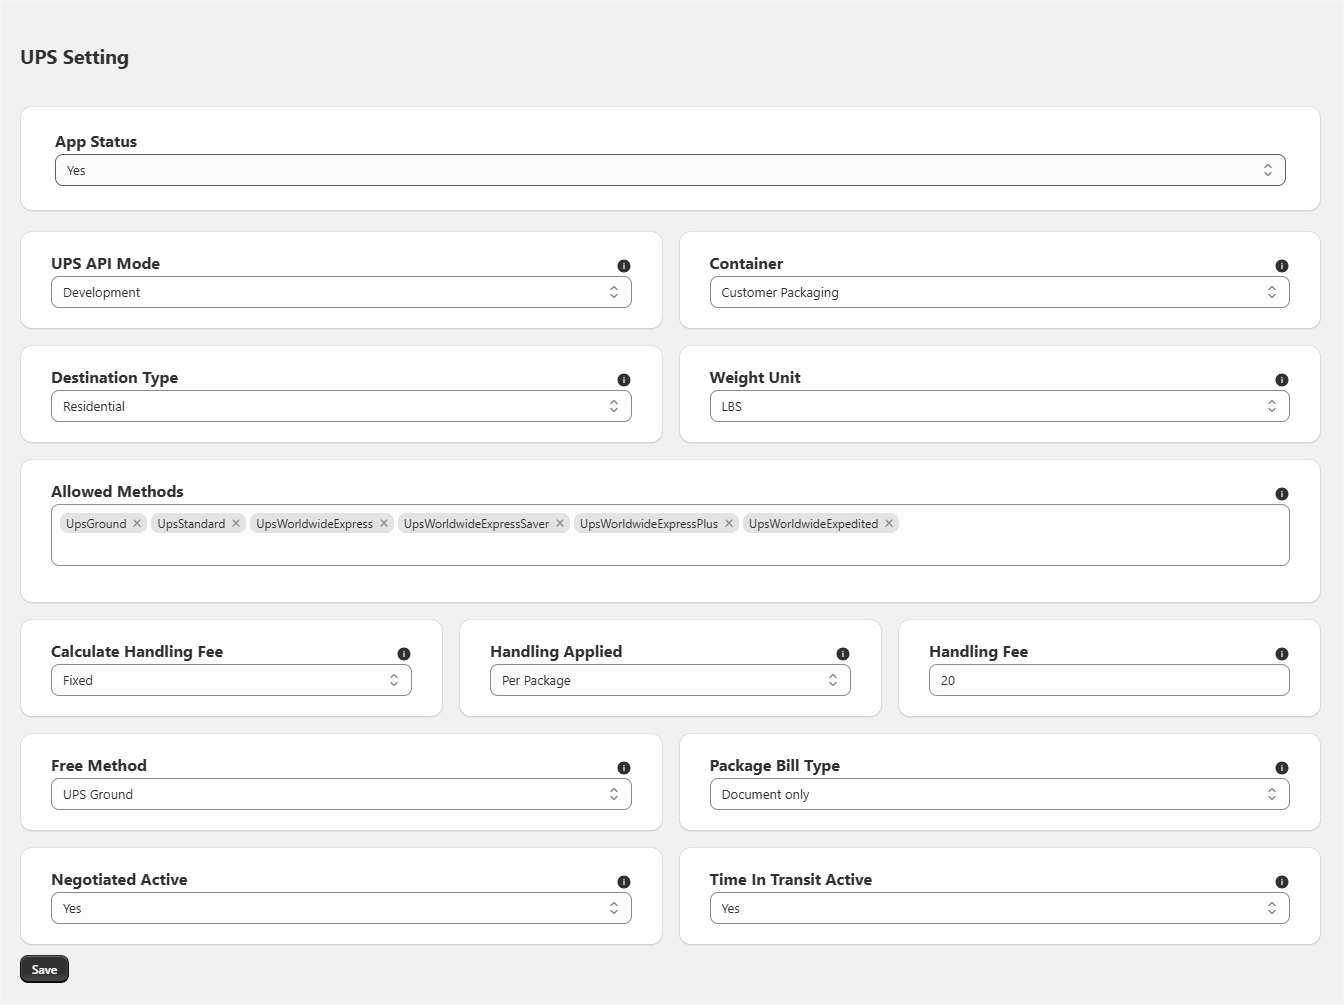Open the Free Method dropdown

341,794
